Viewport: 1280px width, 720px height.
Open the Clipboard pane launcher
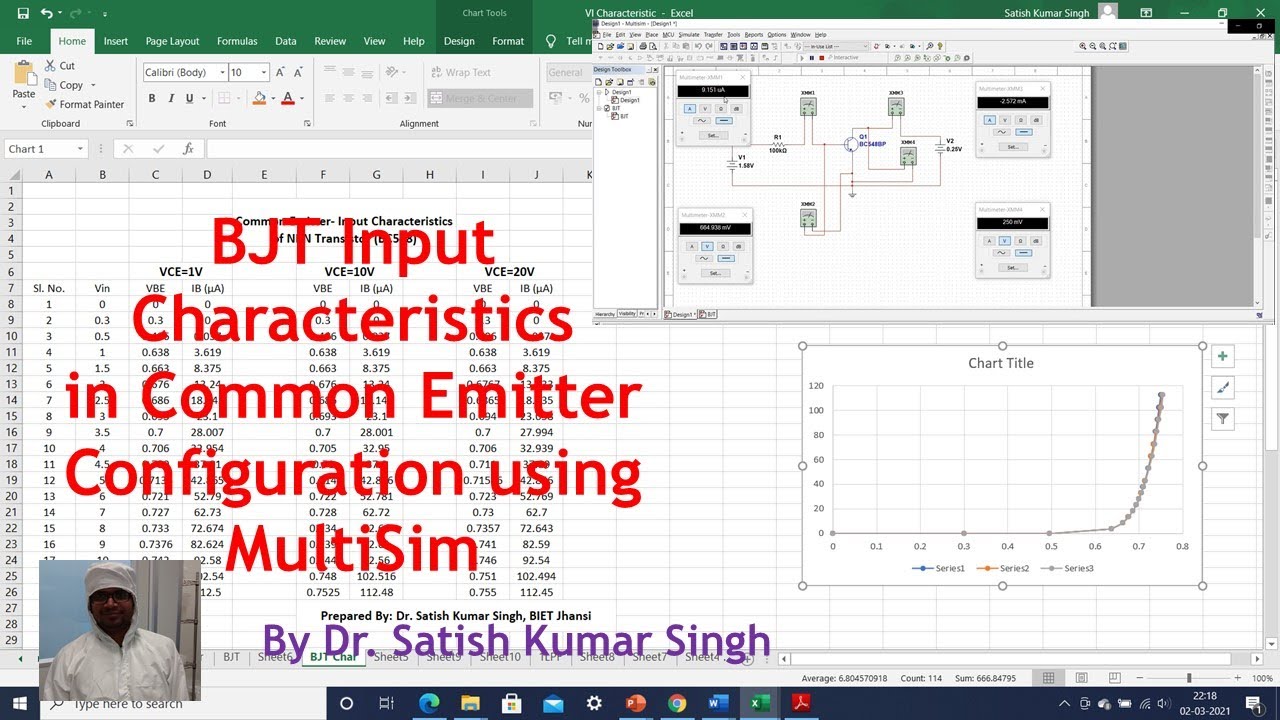point(130,124)
